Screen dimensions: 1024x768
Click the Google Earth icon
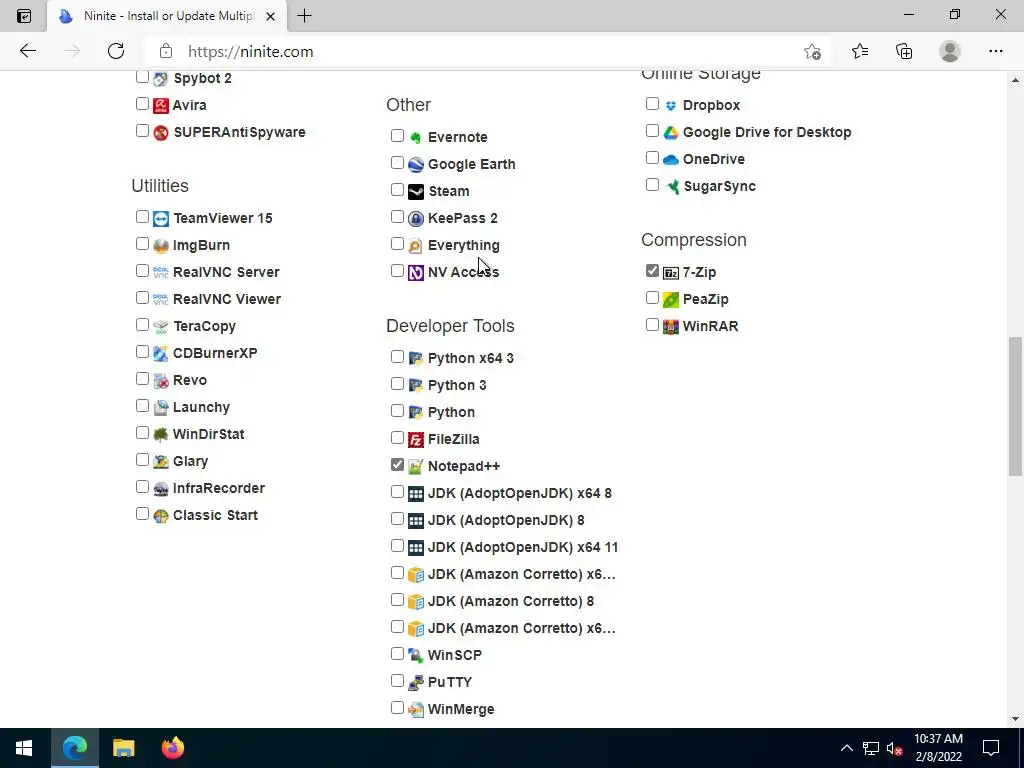[x=416, y=165]
